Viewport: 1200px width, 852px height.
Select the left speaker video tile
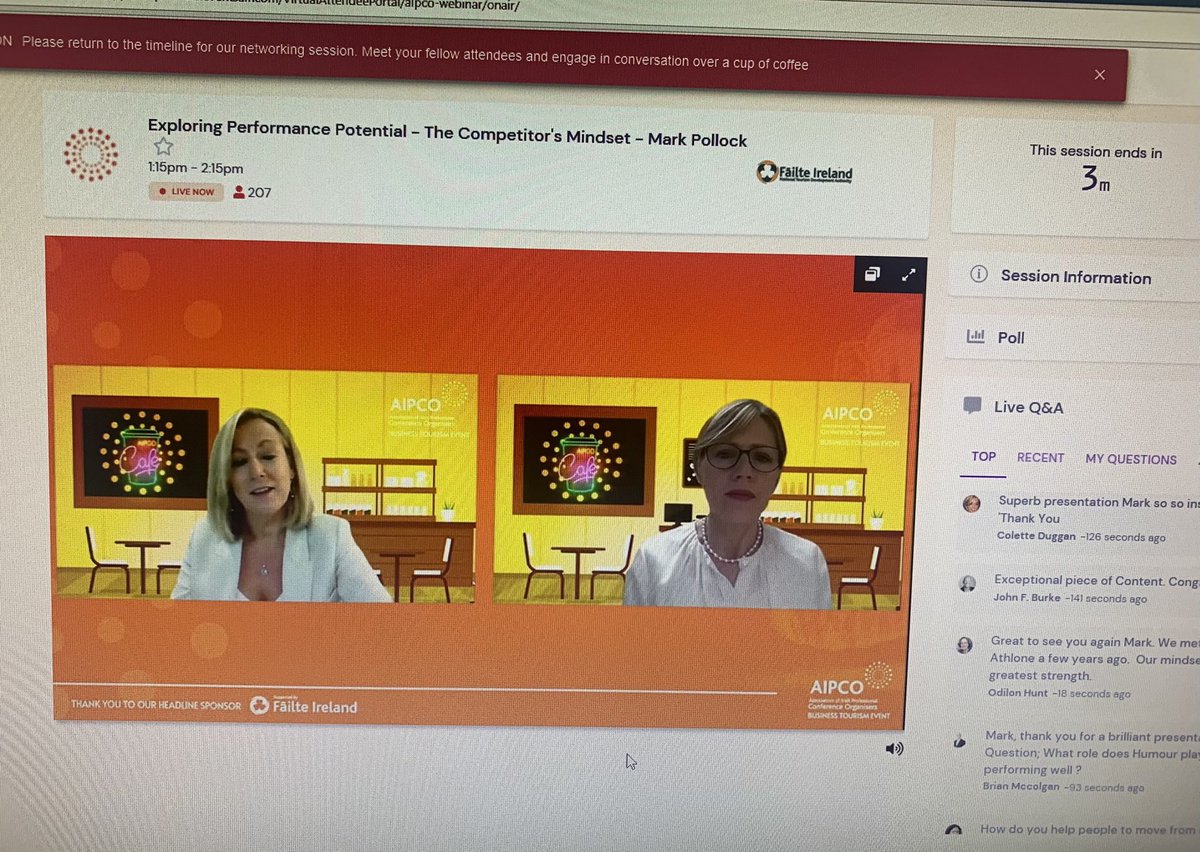click(x=265, y=486)
